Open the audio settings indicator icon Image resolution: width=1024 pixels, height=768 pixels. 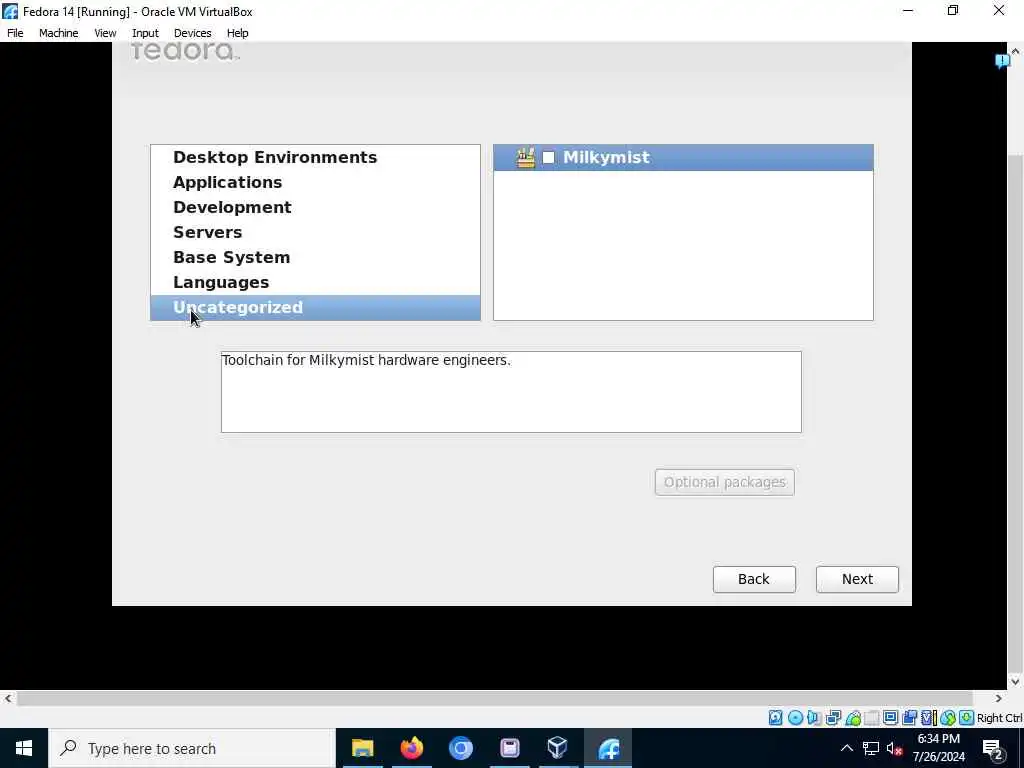coord(814,718)
